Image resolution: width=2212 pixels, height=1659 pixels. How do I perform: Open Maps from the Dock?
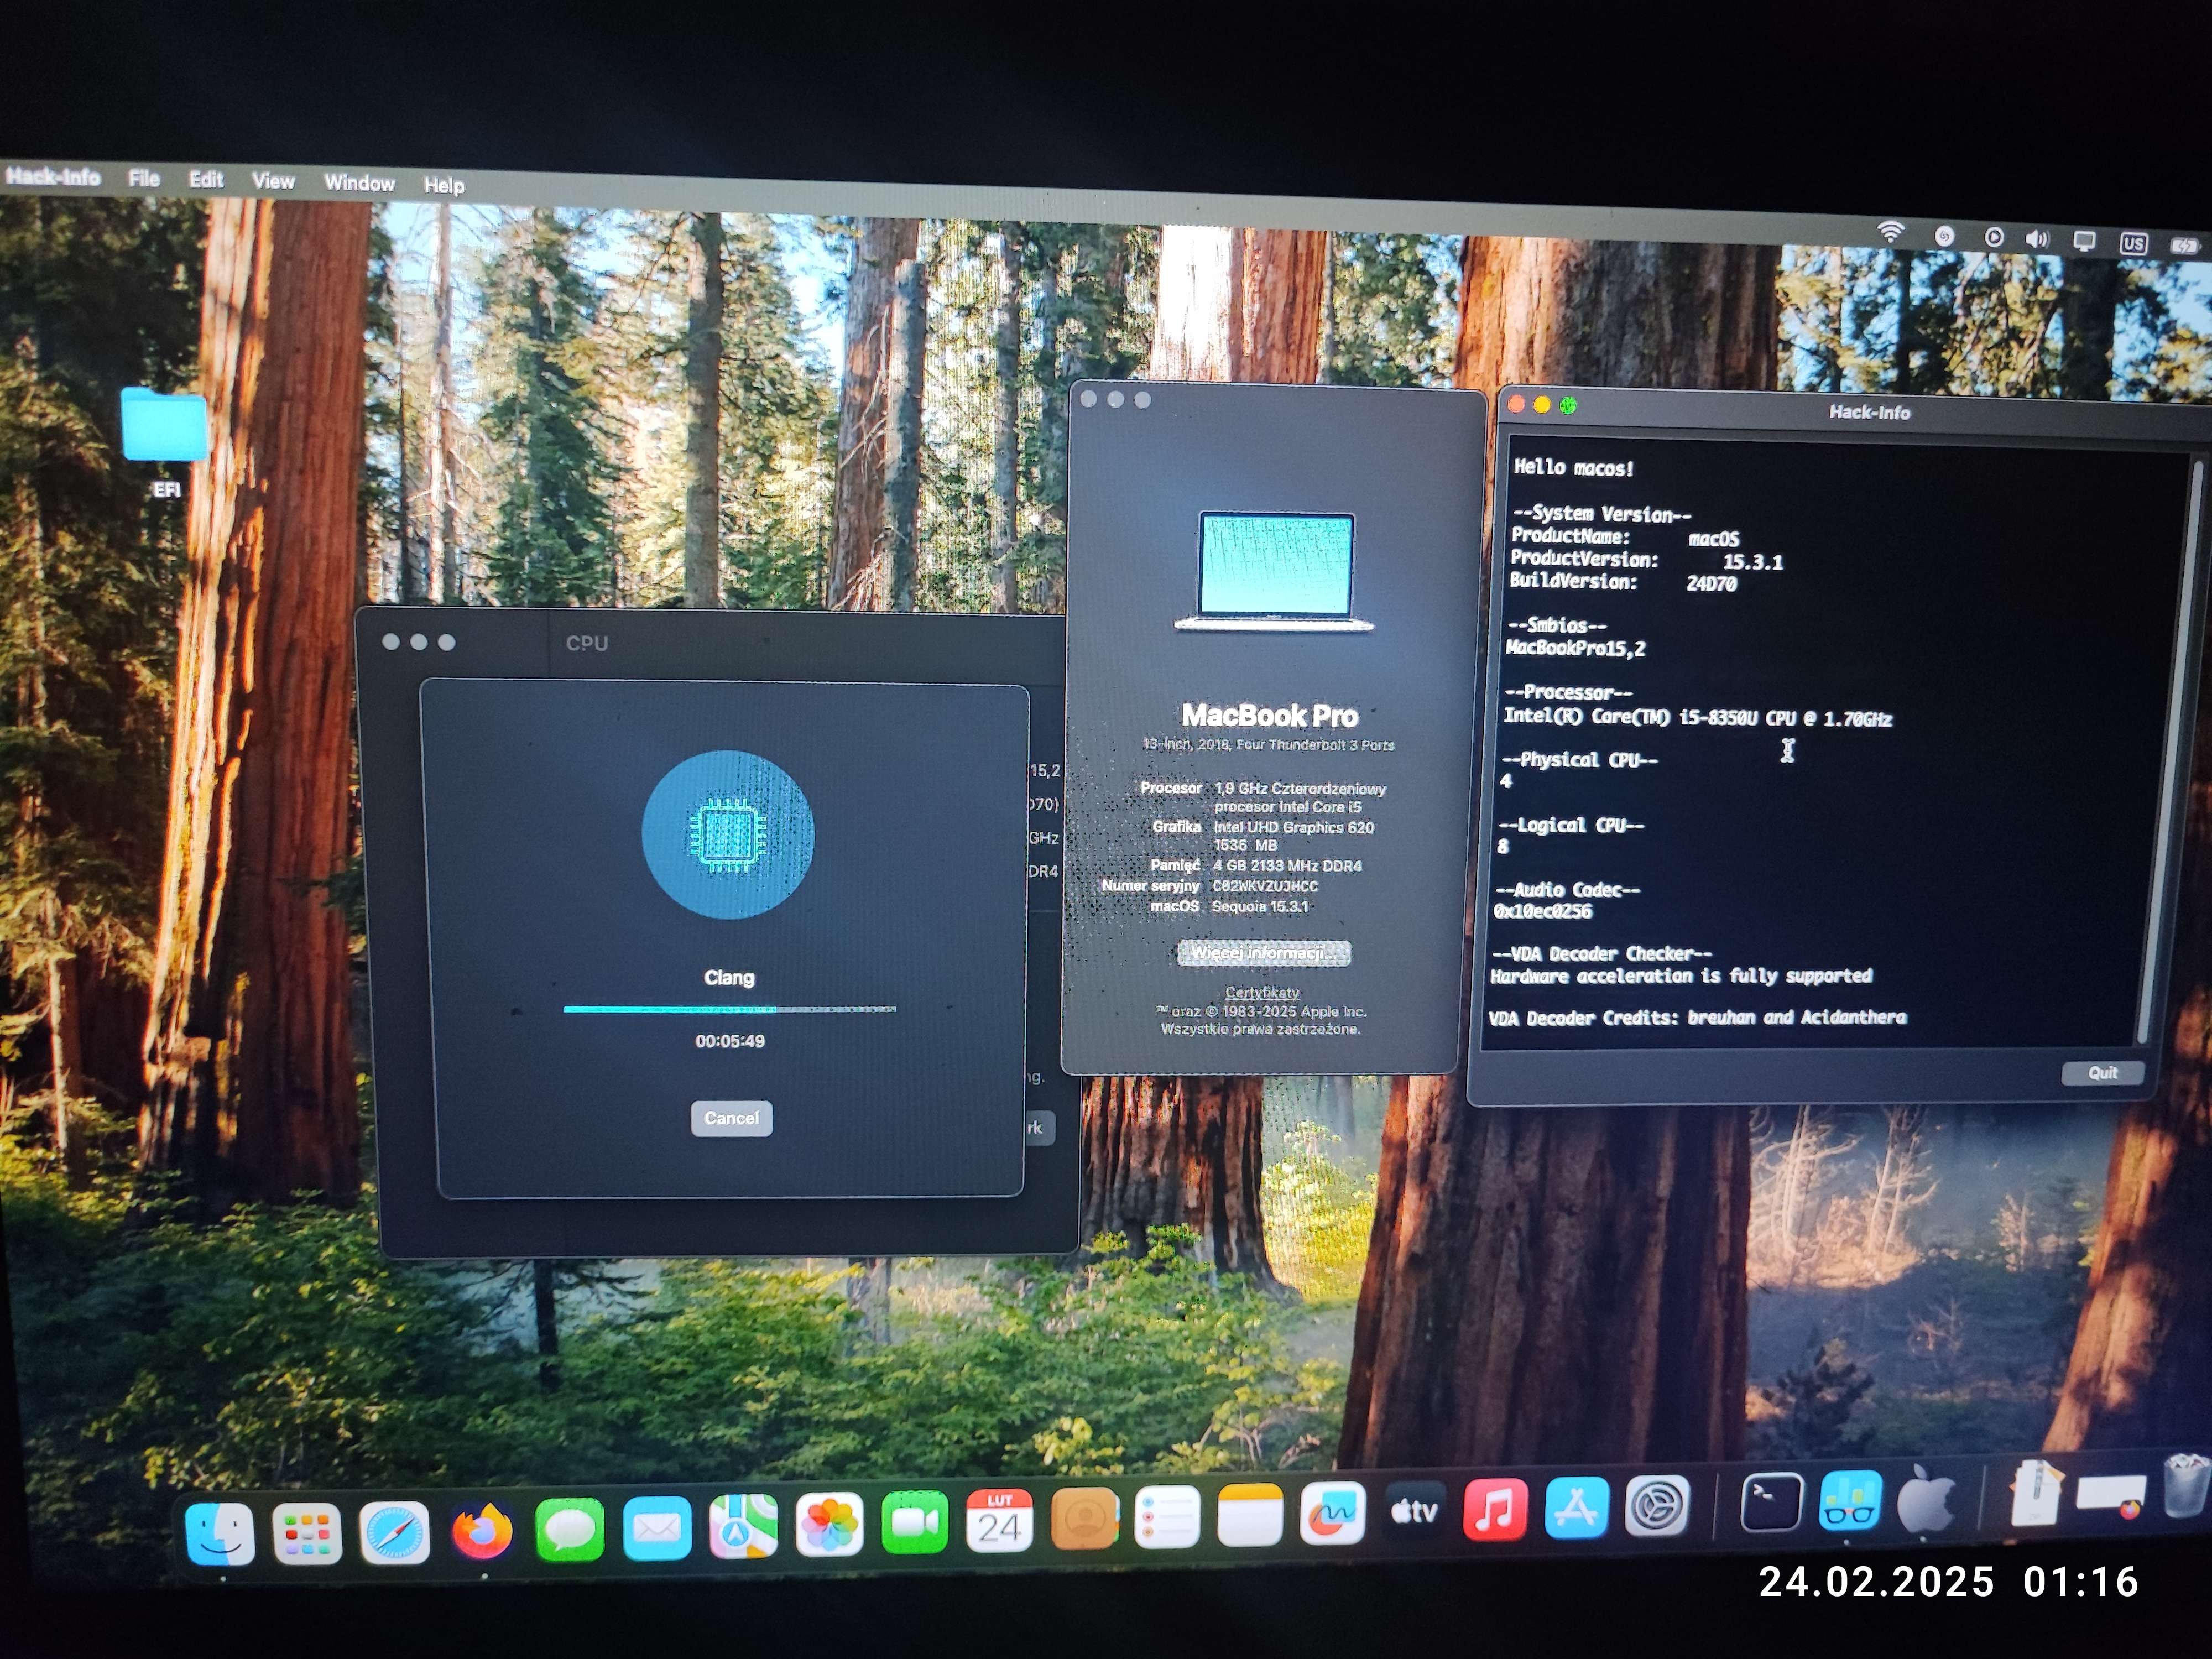click(x=743, y=1527)
